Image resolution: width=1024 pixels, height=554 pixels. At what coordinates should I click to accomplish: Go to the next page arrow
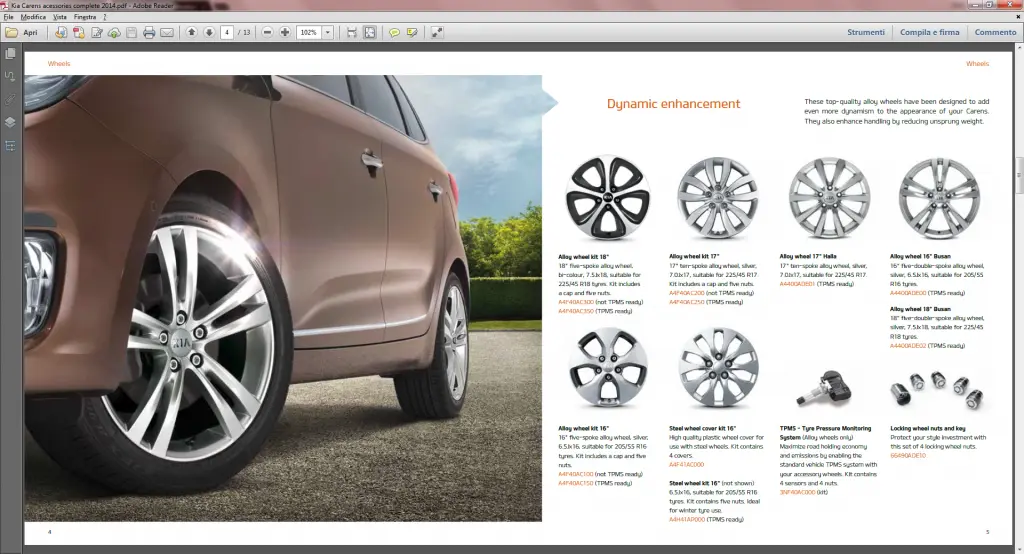click(209, 32)
